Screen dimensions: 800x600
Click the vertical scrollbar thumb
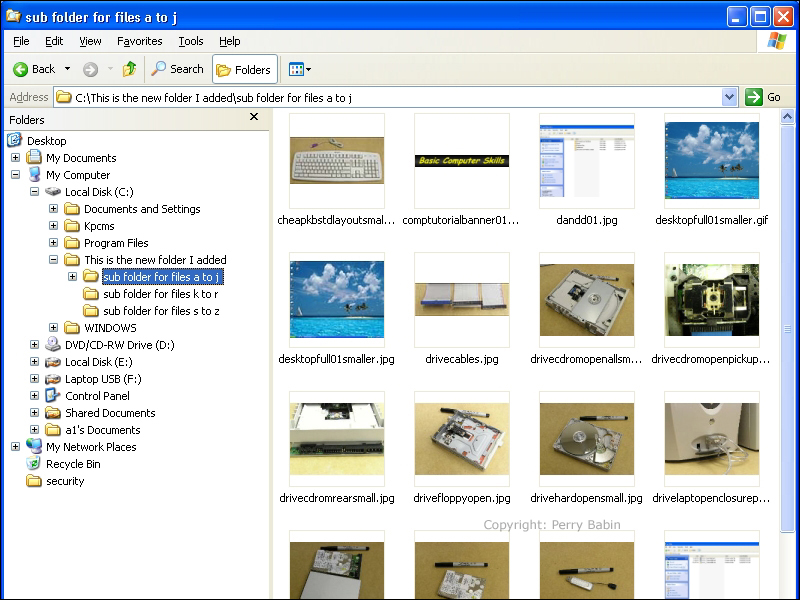(787, 329)
